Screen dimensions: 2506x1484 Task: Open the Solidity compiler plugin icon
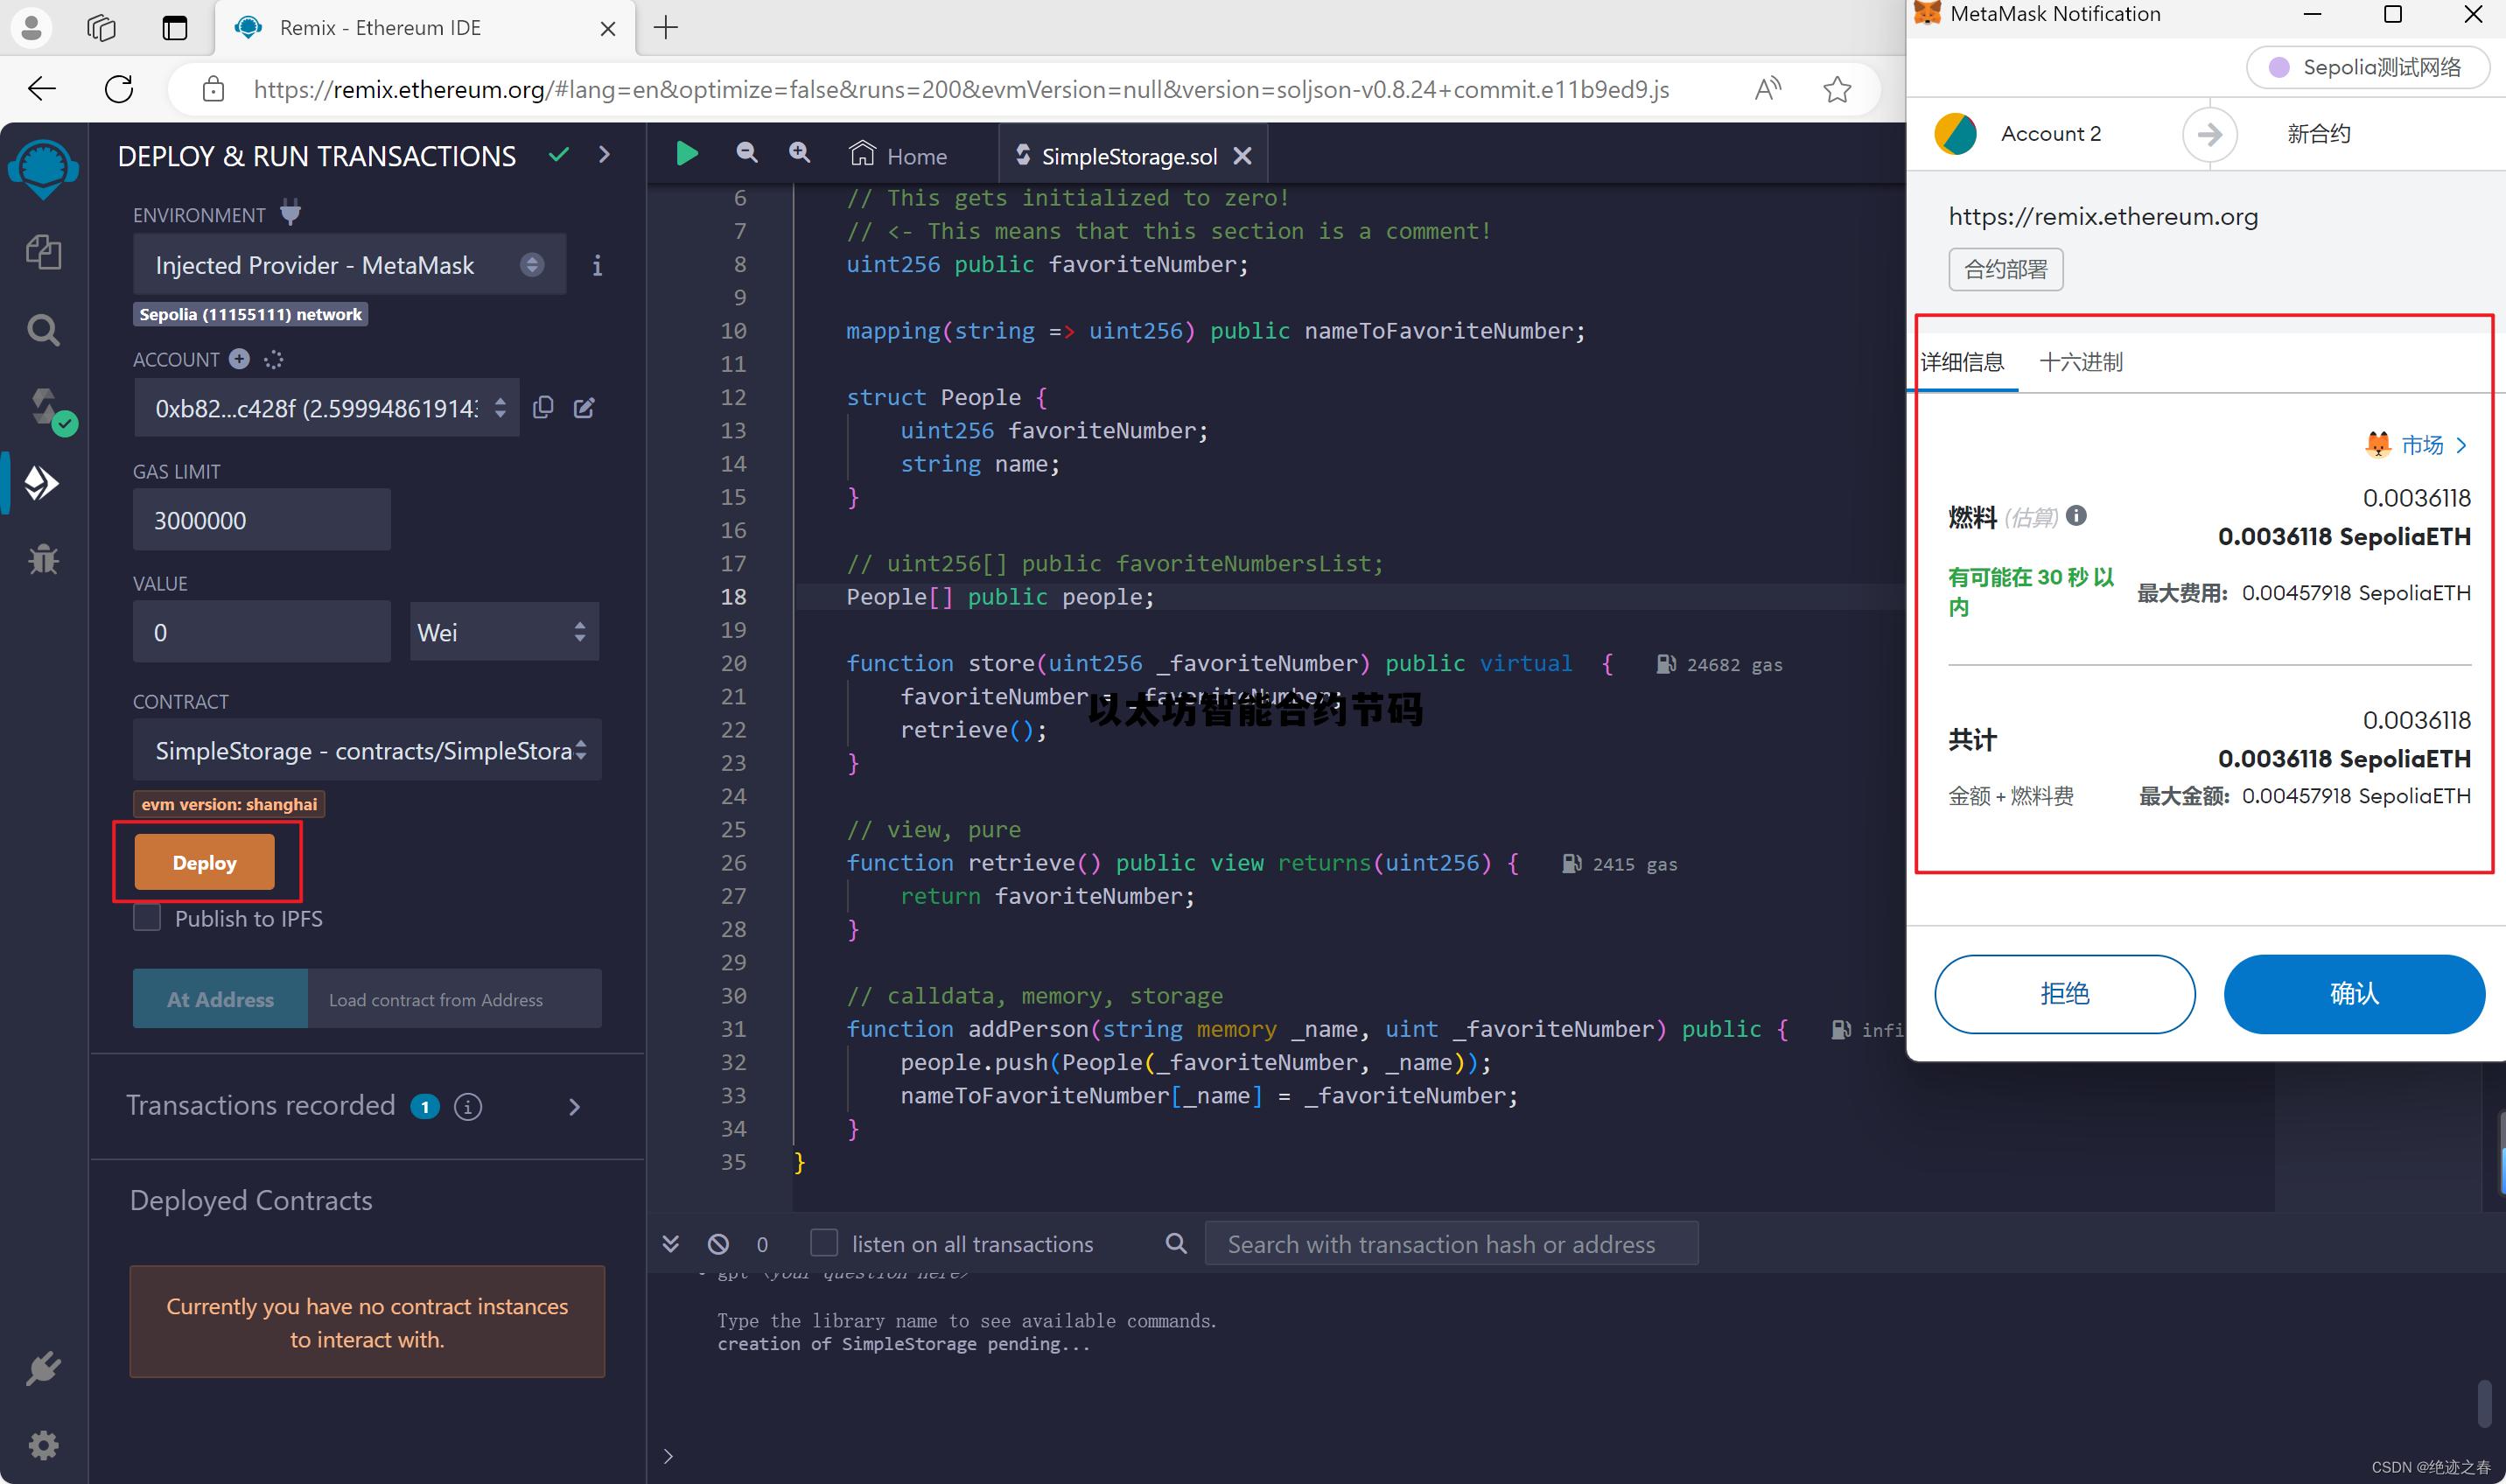point(45,407)
